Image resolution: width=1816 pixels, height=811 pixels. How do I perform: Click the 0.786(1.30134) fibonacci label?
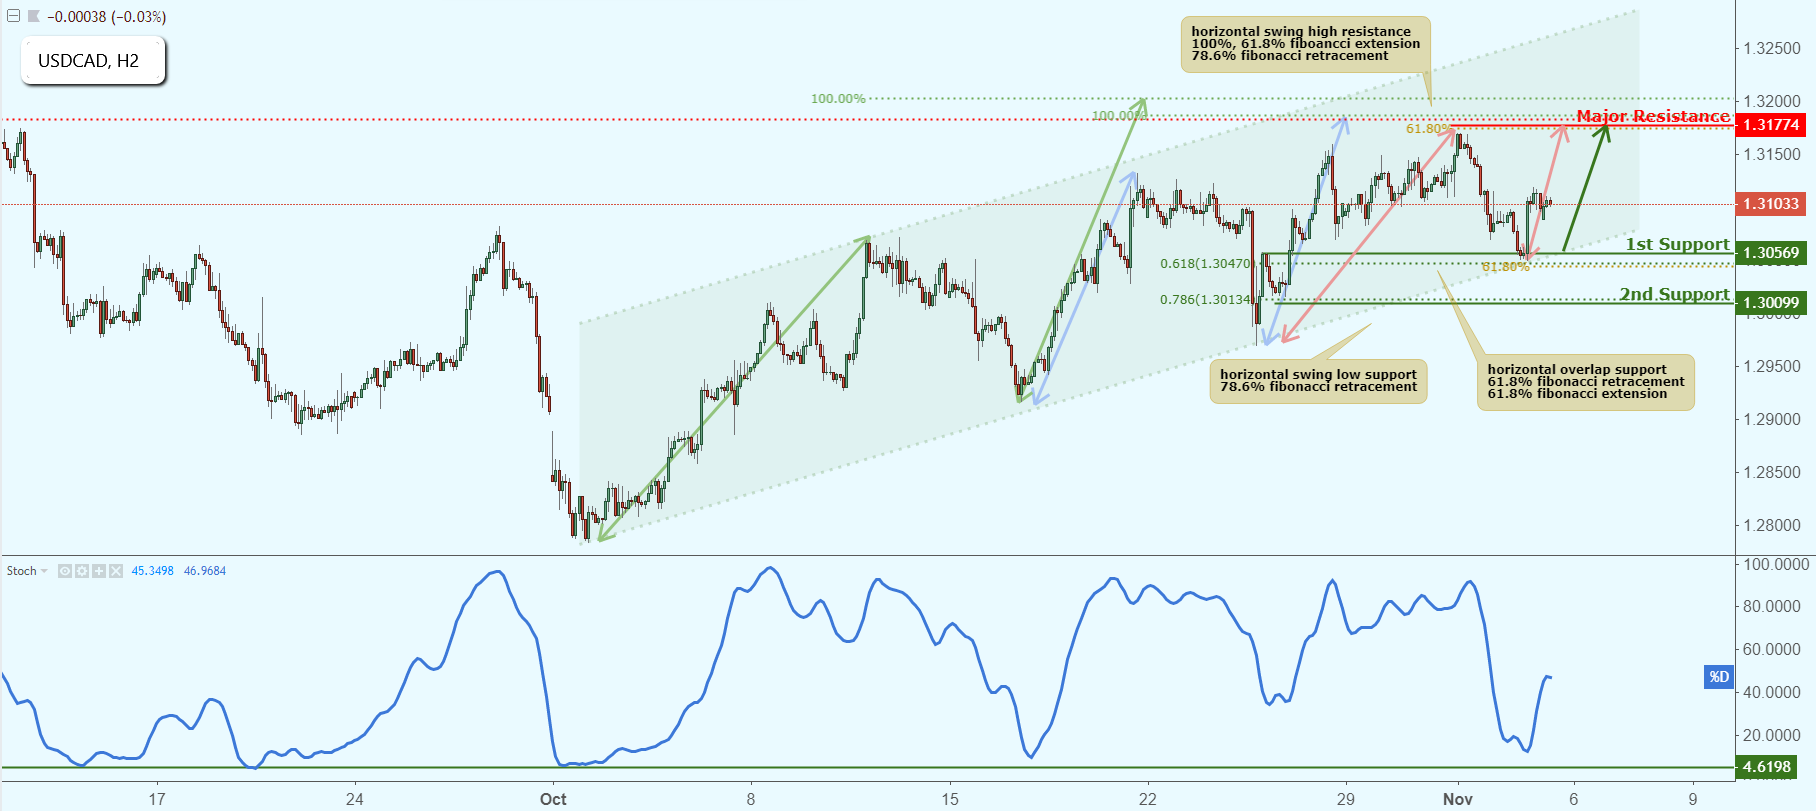[1207, 300]
